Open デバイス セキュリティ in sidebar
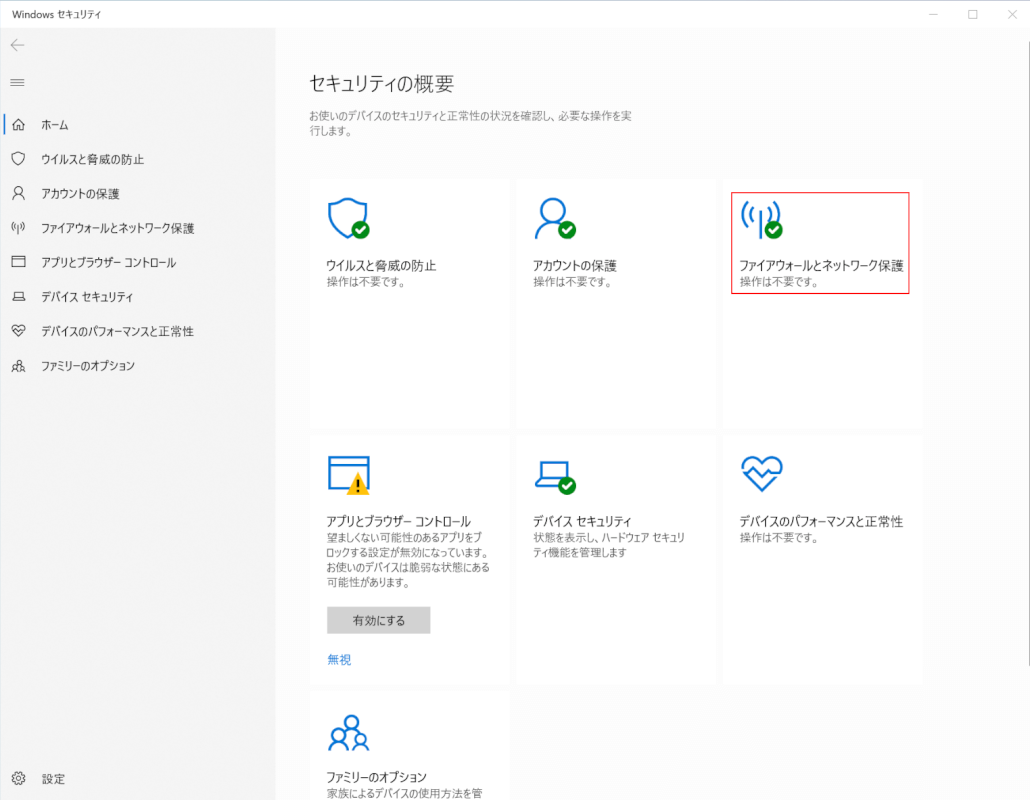 click(x=87, y=297)
